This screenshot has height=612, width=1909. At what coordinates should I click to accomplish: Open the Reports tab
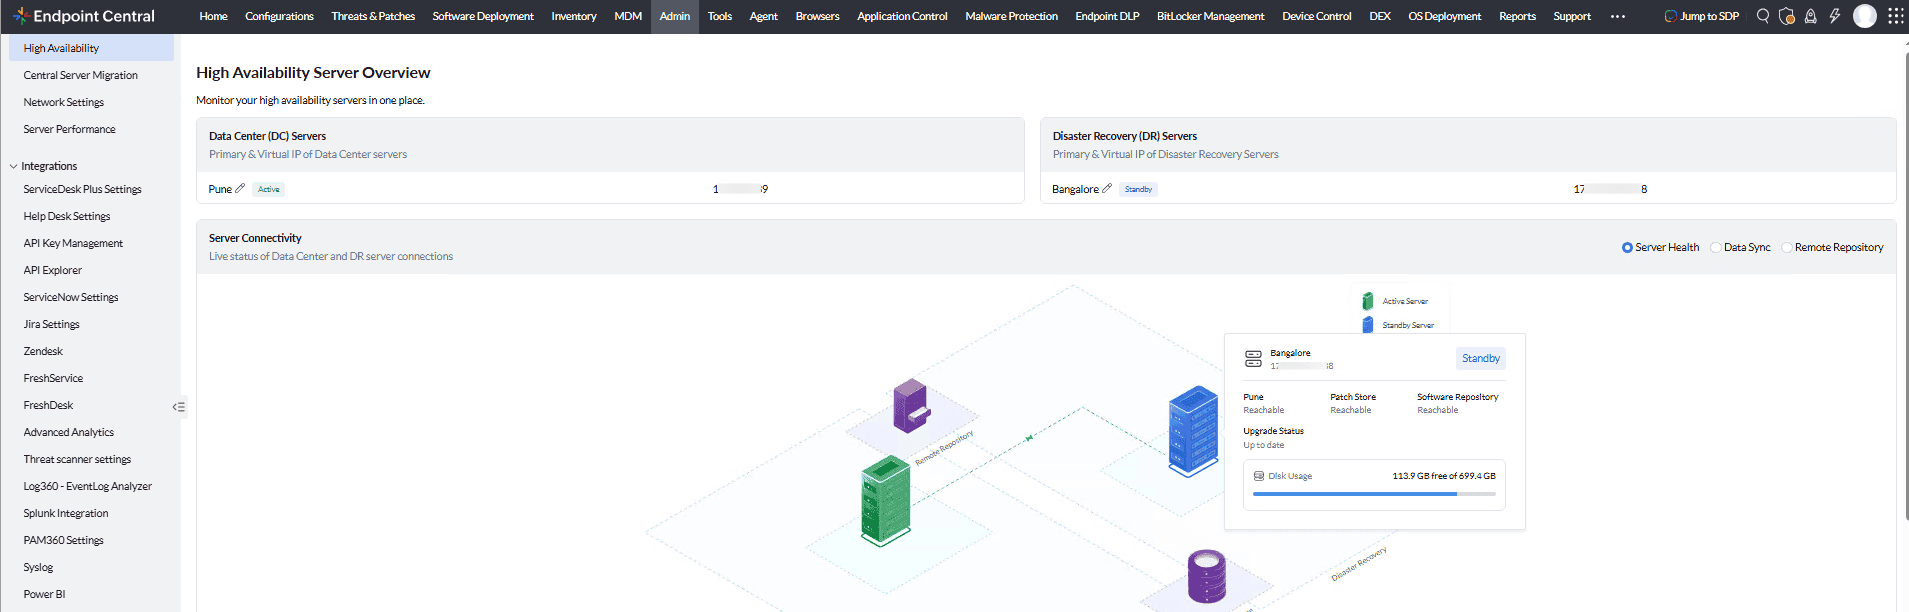1517,16
